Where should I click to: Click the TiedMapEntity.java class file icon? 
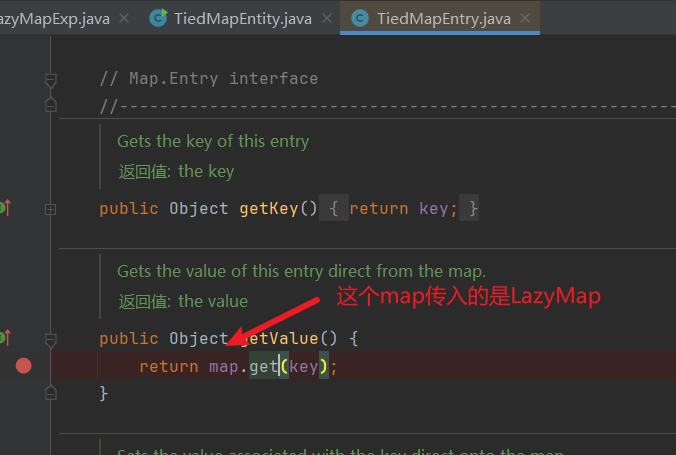[x=158, y=18]
